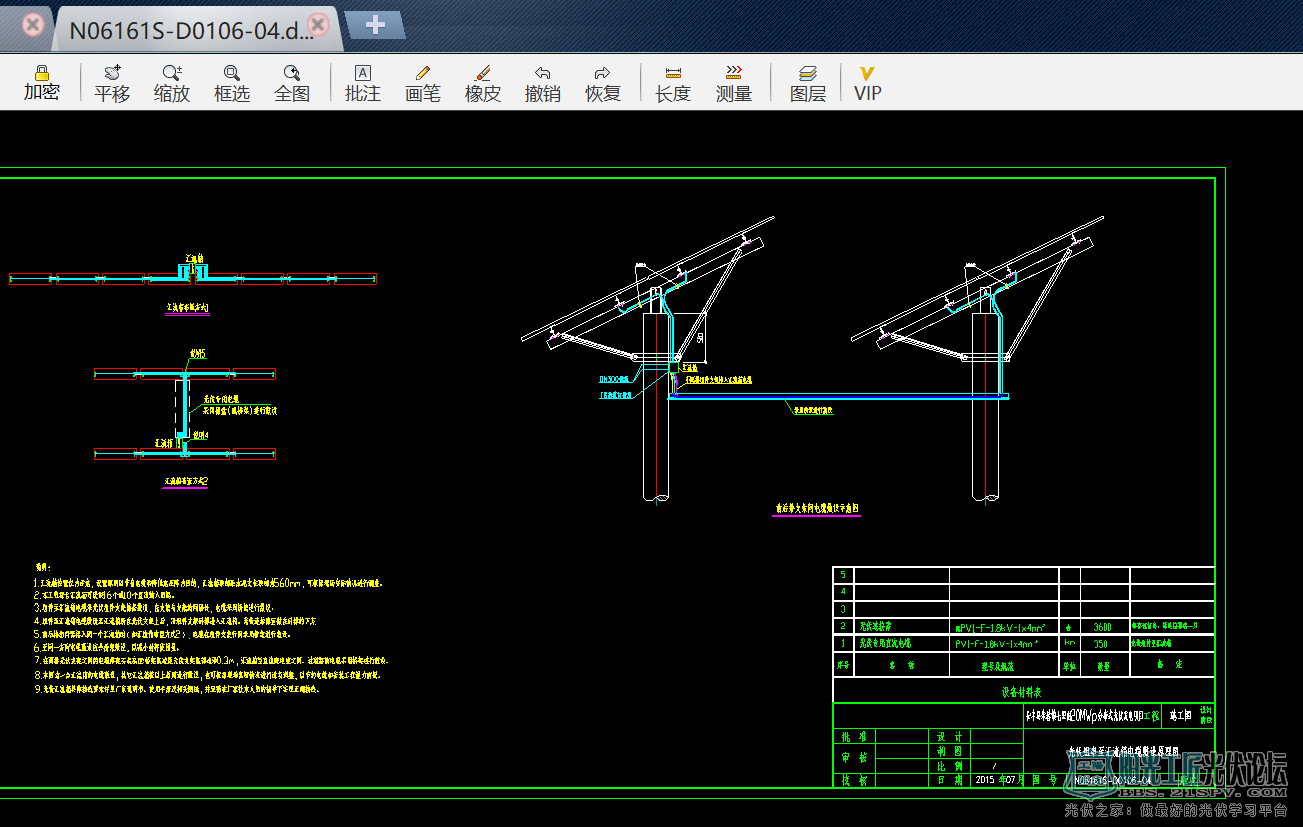Select the 平移 pan tool
The height and width of the screenshot is (827, 1303).
(112, 84)
